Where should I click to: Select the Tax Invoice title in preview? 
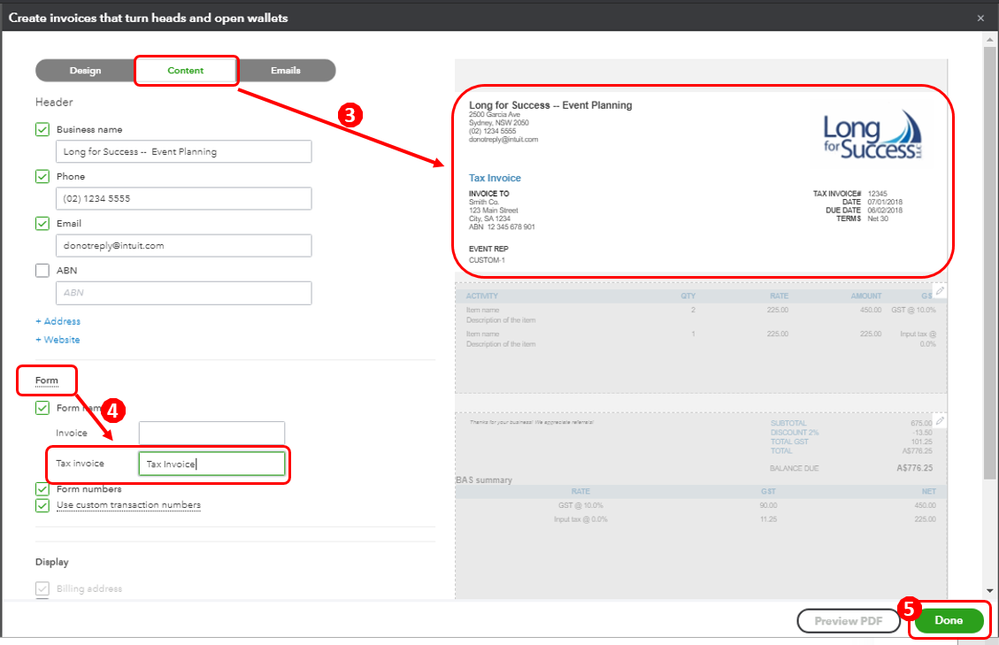[x=495, y=178]
